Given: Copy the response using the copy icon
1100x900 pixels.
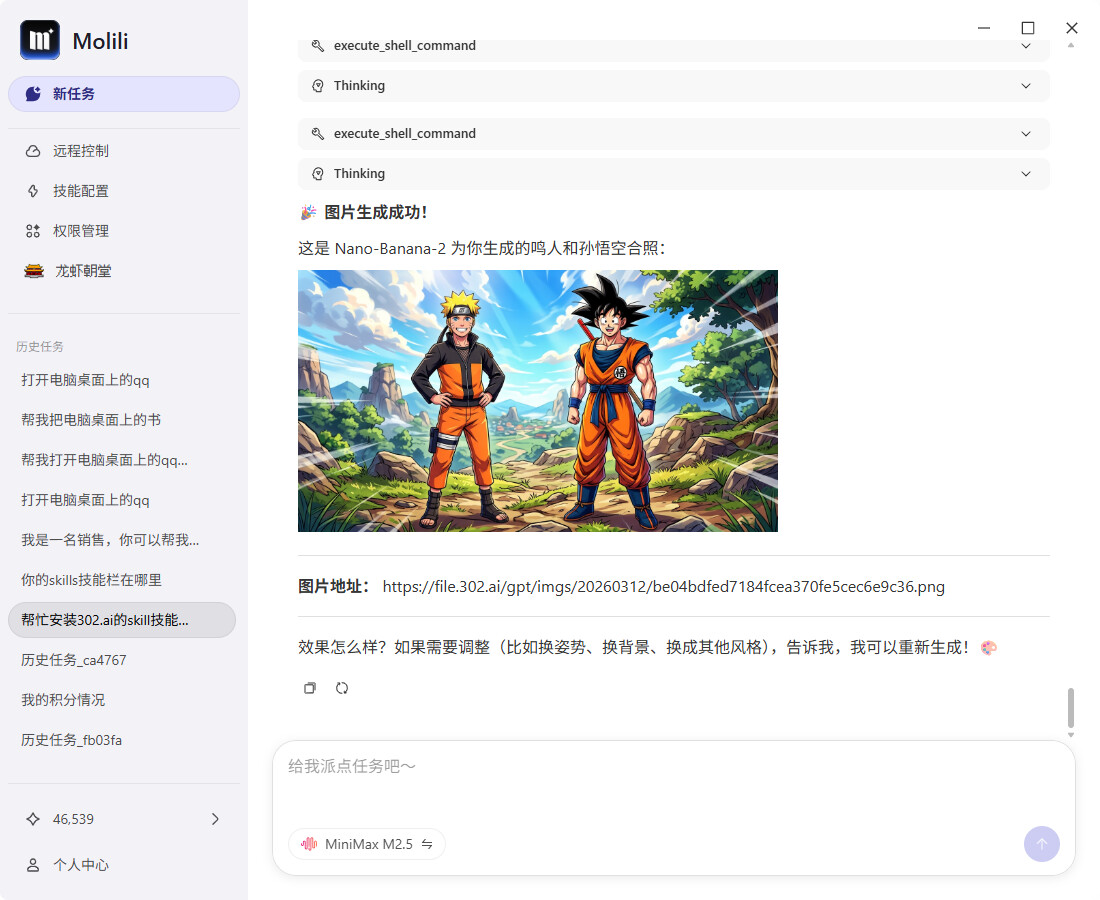Looking at the screenshot, I should (x=310, y=688).
